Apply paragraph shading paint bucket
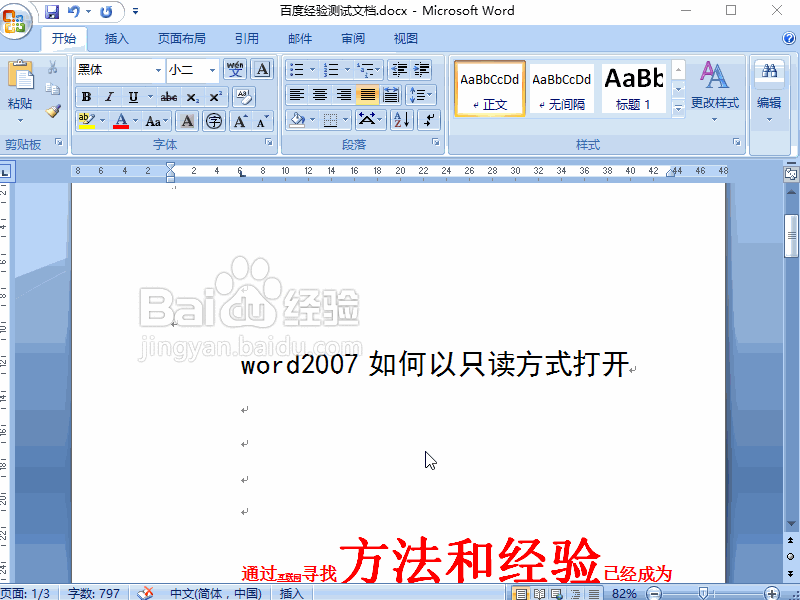This screenshot has width=800, height=600. click(x=297, y=120)
